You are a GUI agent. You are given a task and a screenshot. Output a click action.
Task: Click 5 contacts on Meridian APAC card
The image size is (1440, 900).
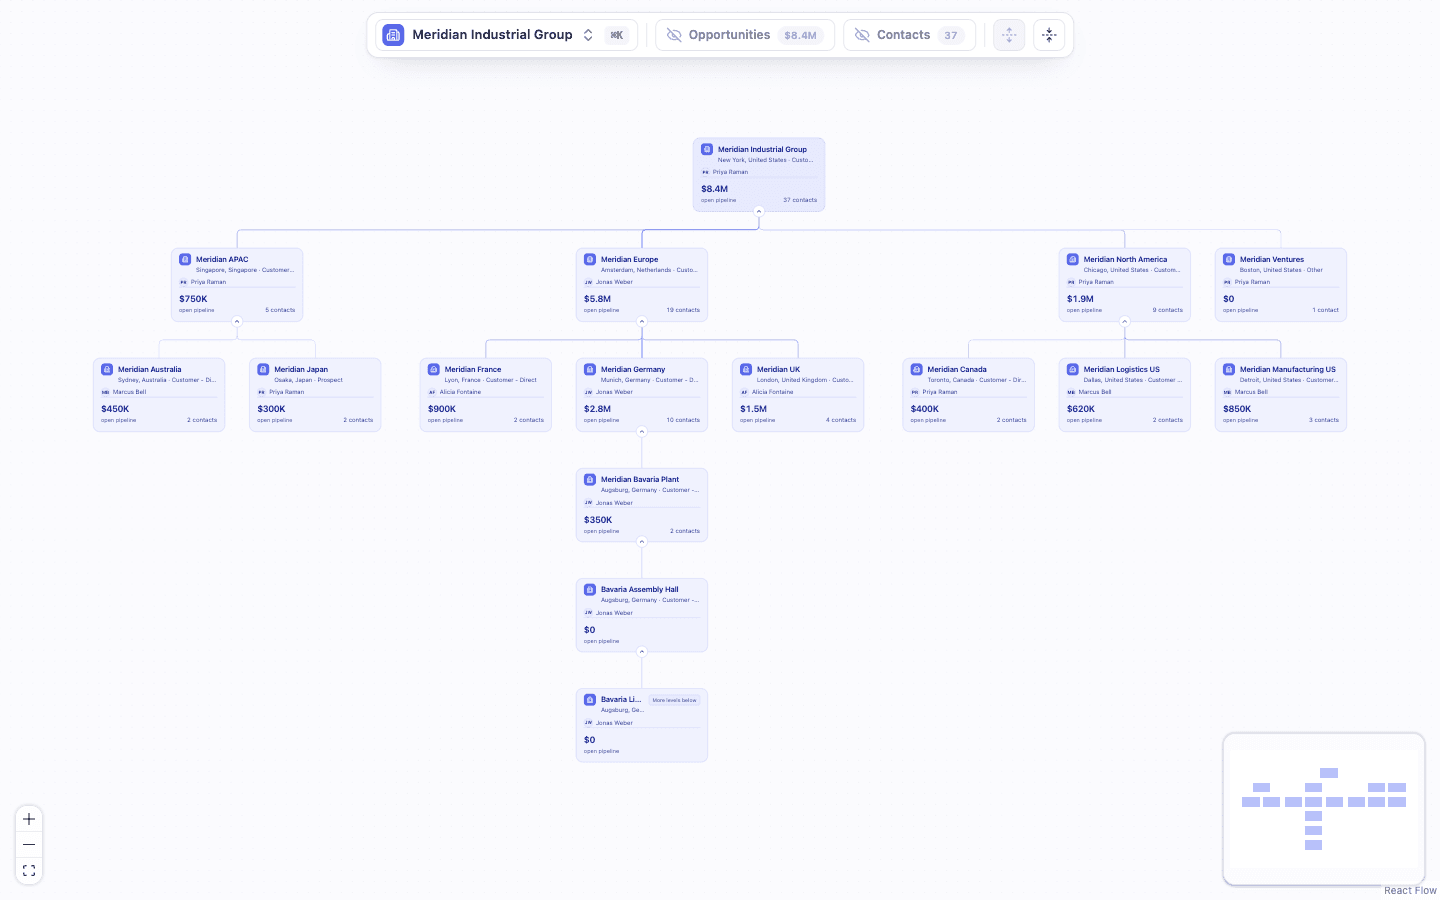click(x=280, y=310)
